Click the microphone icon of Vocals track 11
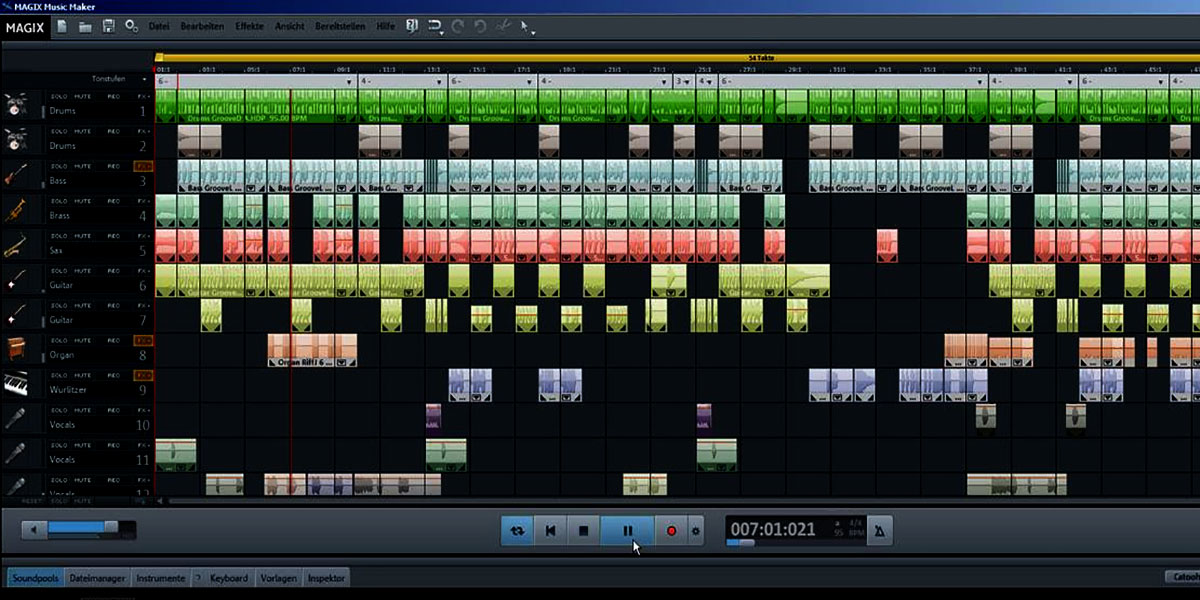Viewport: 1200px width, 600px height. (x=15, y=454)
